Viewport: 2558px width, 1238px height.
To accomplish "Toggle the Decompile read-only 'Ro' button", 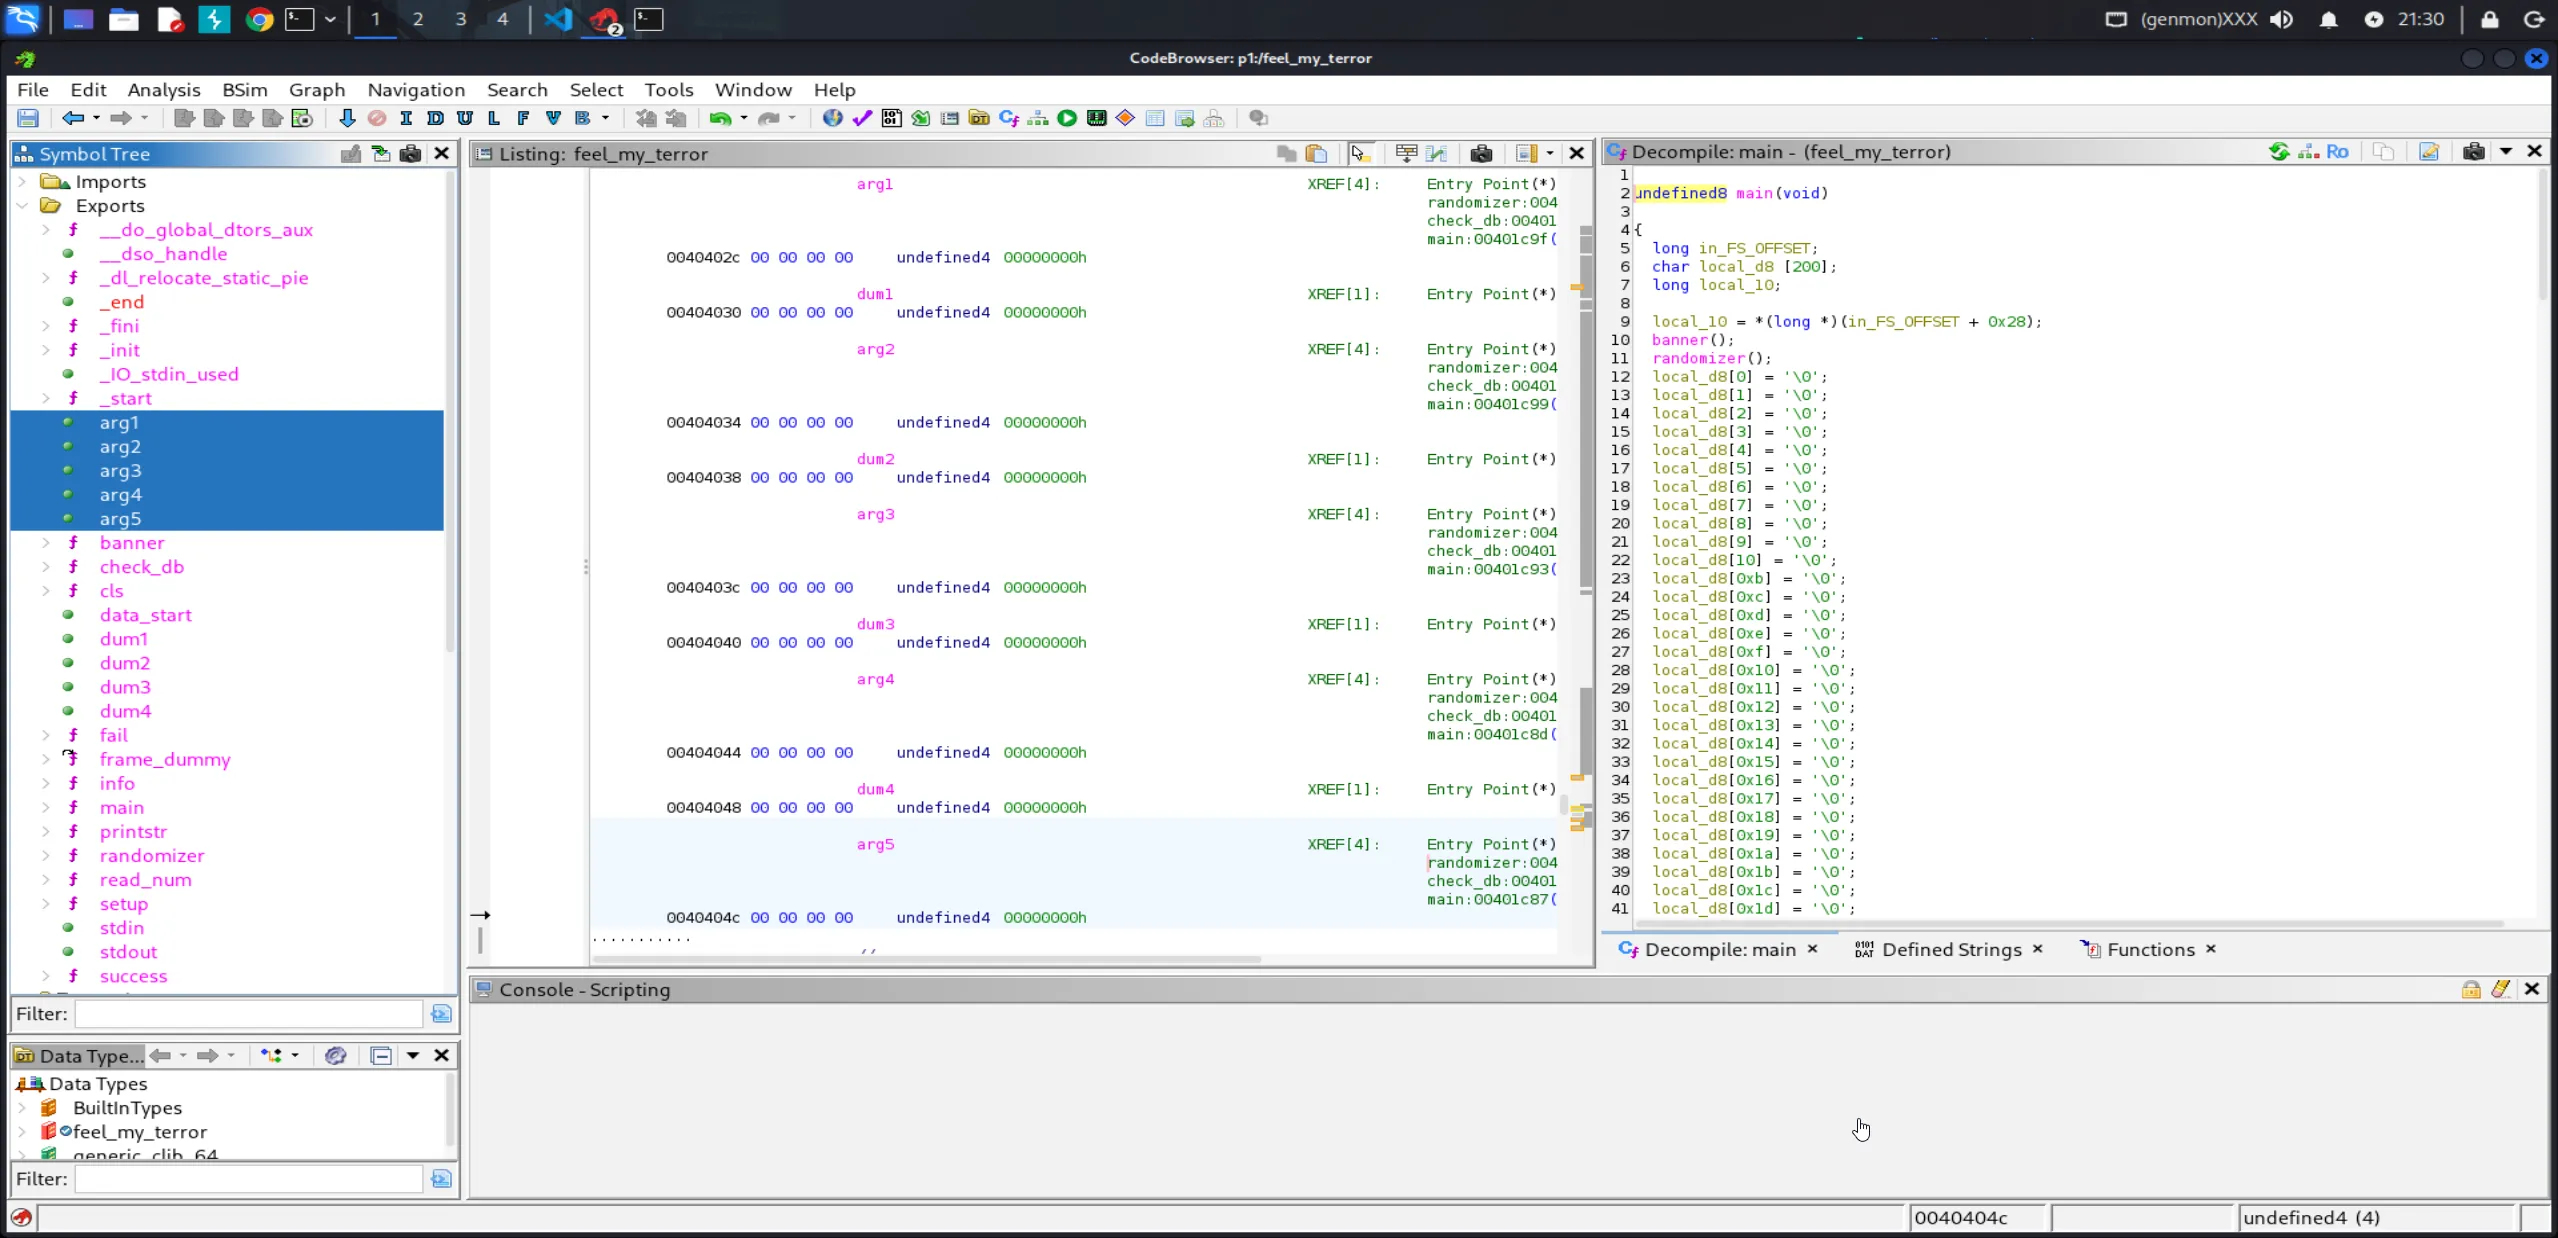I will 2337,152.
